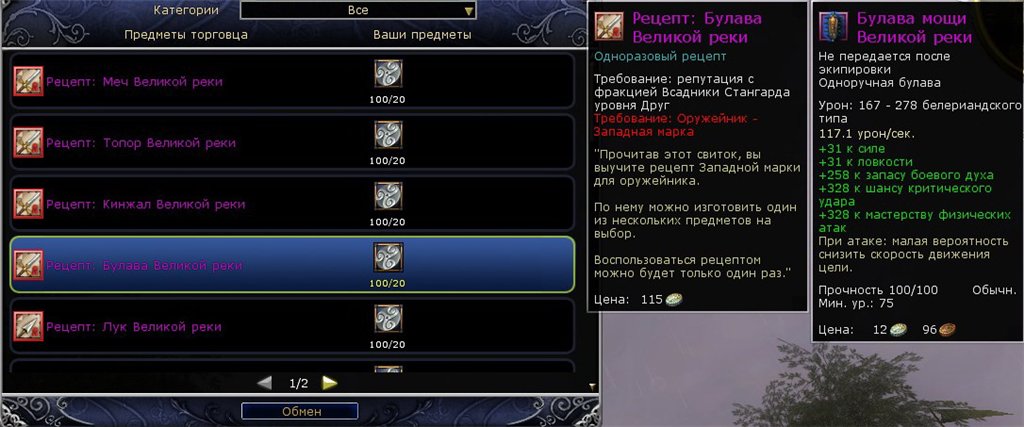Image resolution: width=1024 pixels, height=427 pixels.
Task: Click the silver token icon in the Топор row
Action: click(x=388, y=134)
